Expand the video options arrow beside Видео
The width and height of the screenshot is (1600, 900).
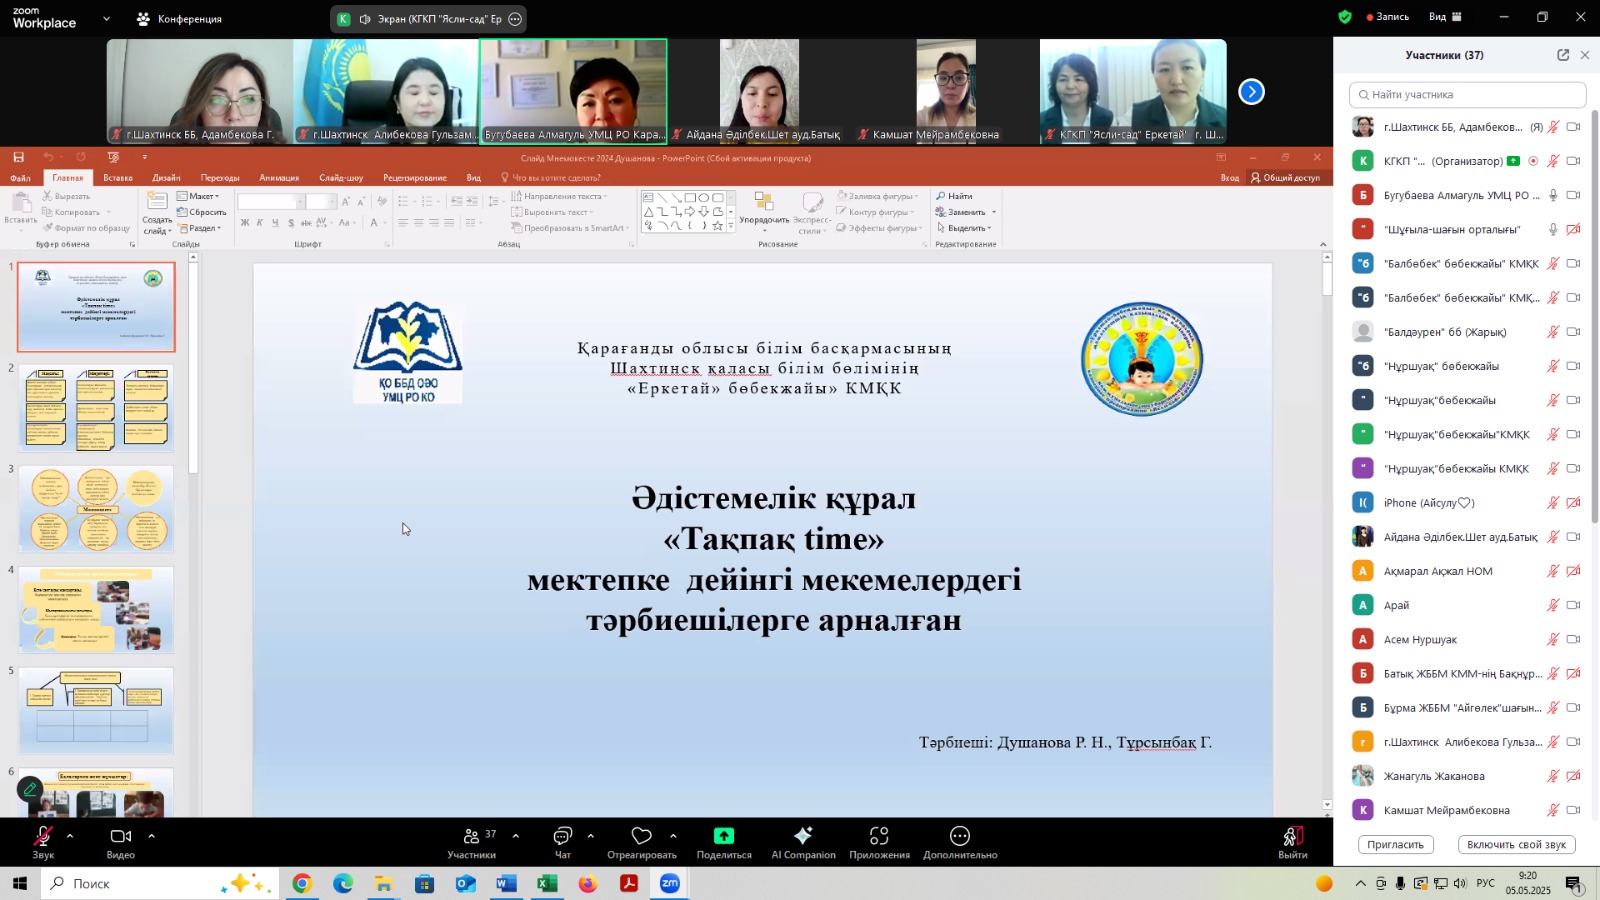151,836
